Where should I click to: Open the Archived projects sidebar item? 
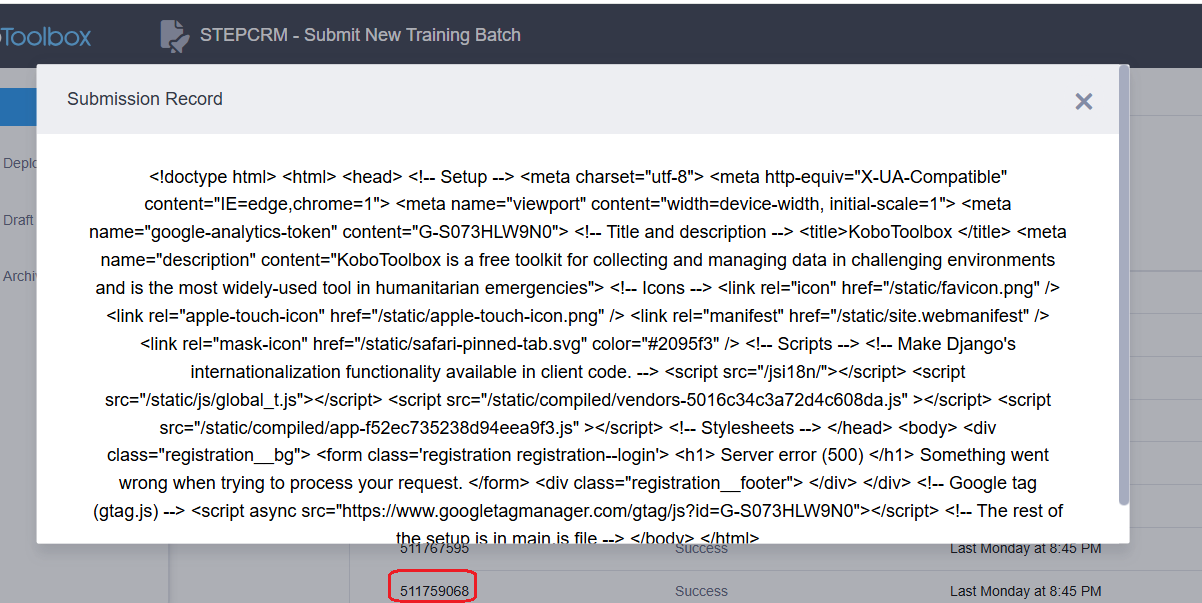(x=18, y=276)
